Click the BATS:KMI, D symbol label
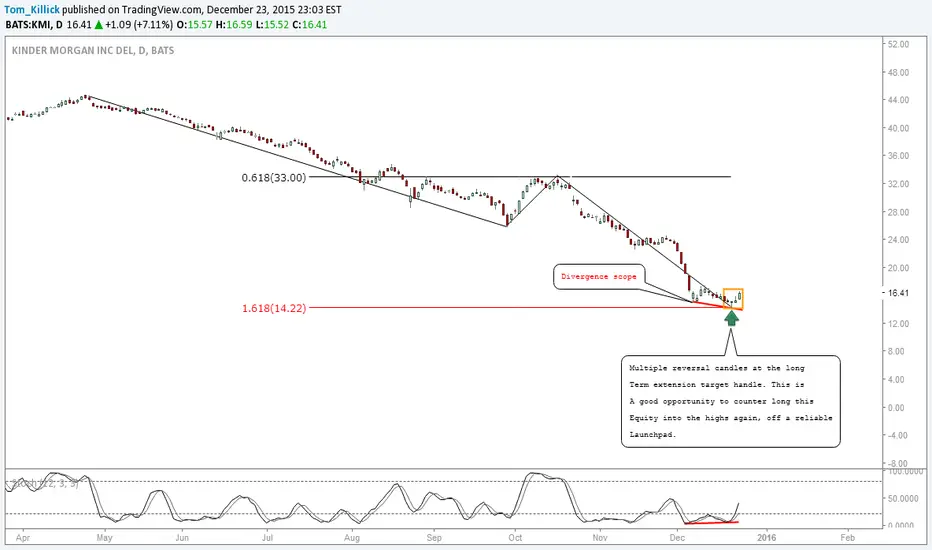932x550 pixels. 34,25
